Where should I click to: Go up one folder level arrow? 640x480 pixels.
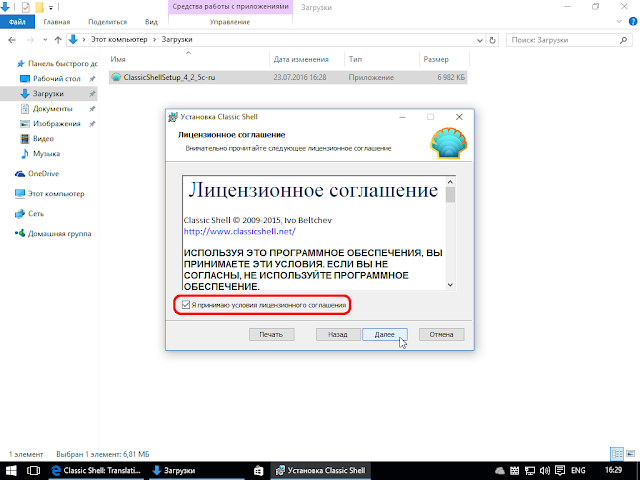(58, 40)
